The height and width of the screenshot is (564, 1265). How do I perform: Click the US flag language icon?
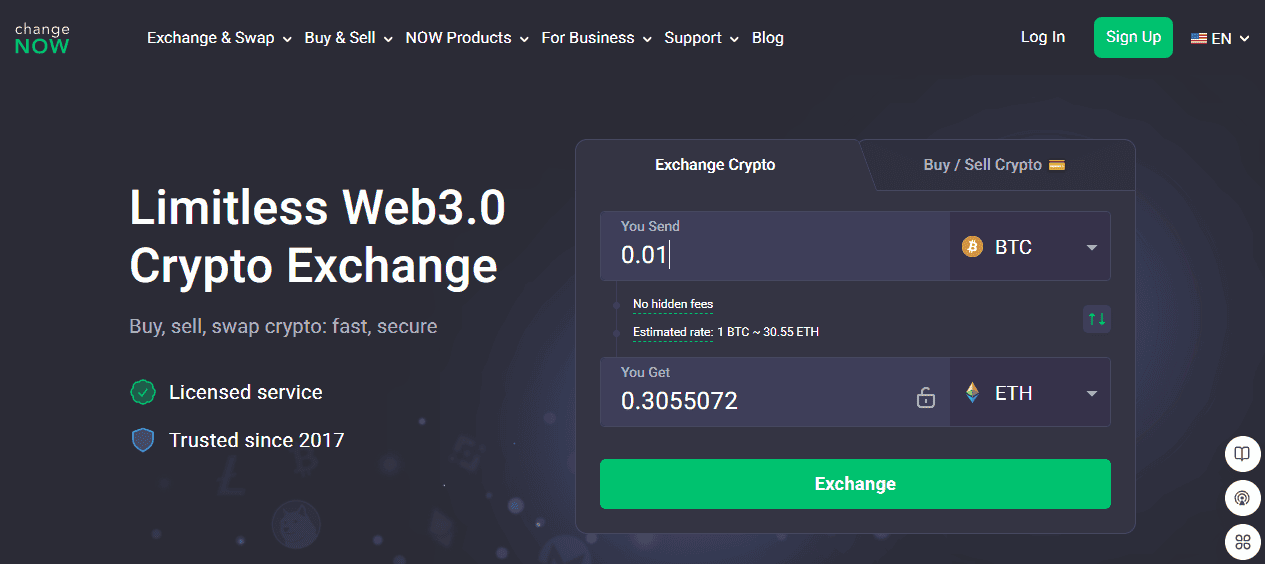1198,39
